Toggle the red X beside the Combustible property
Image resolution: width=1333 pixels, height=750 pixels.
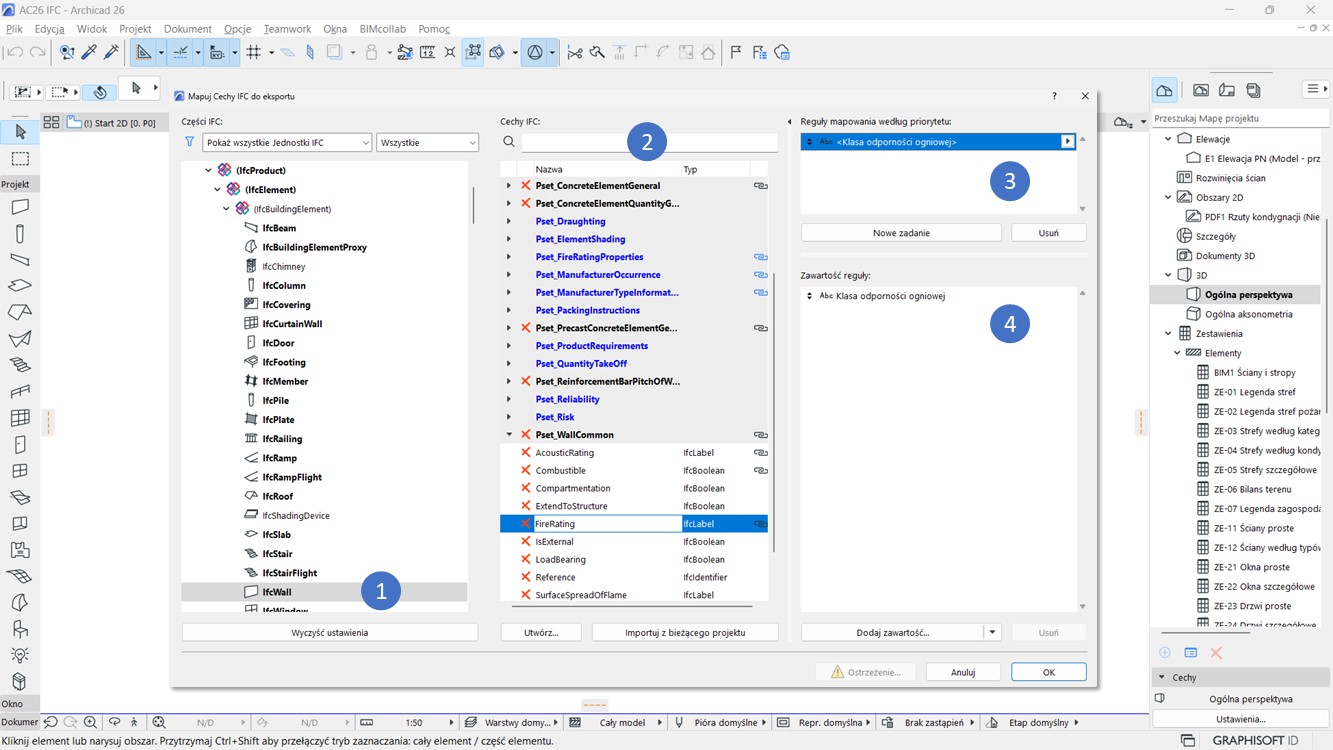click(525, 471)
